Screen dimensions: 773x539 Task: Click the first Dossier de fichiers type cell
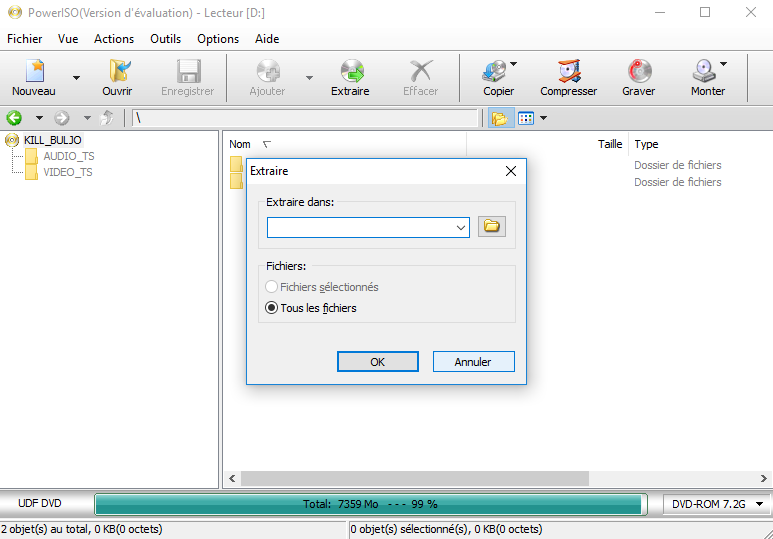tap(677, 165)
